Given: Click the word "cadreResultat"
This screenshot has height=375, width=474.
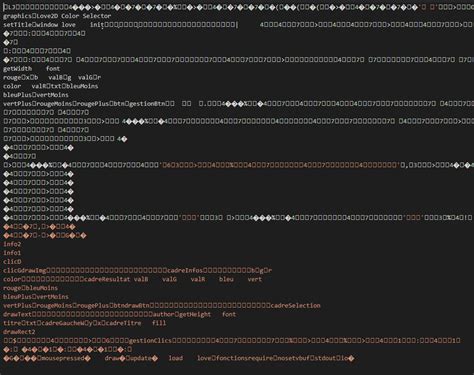Looking at the screenshot, I should (107, 279).
